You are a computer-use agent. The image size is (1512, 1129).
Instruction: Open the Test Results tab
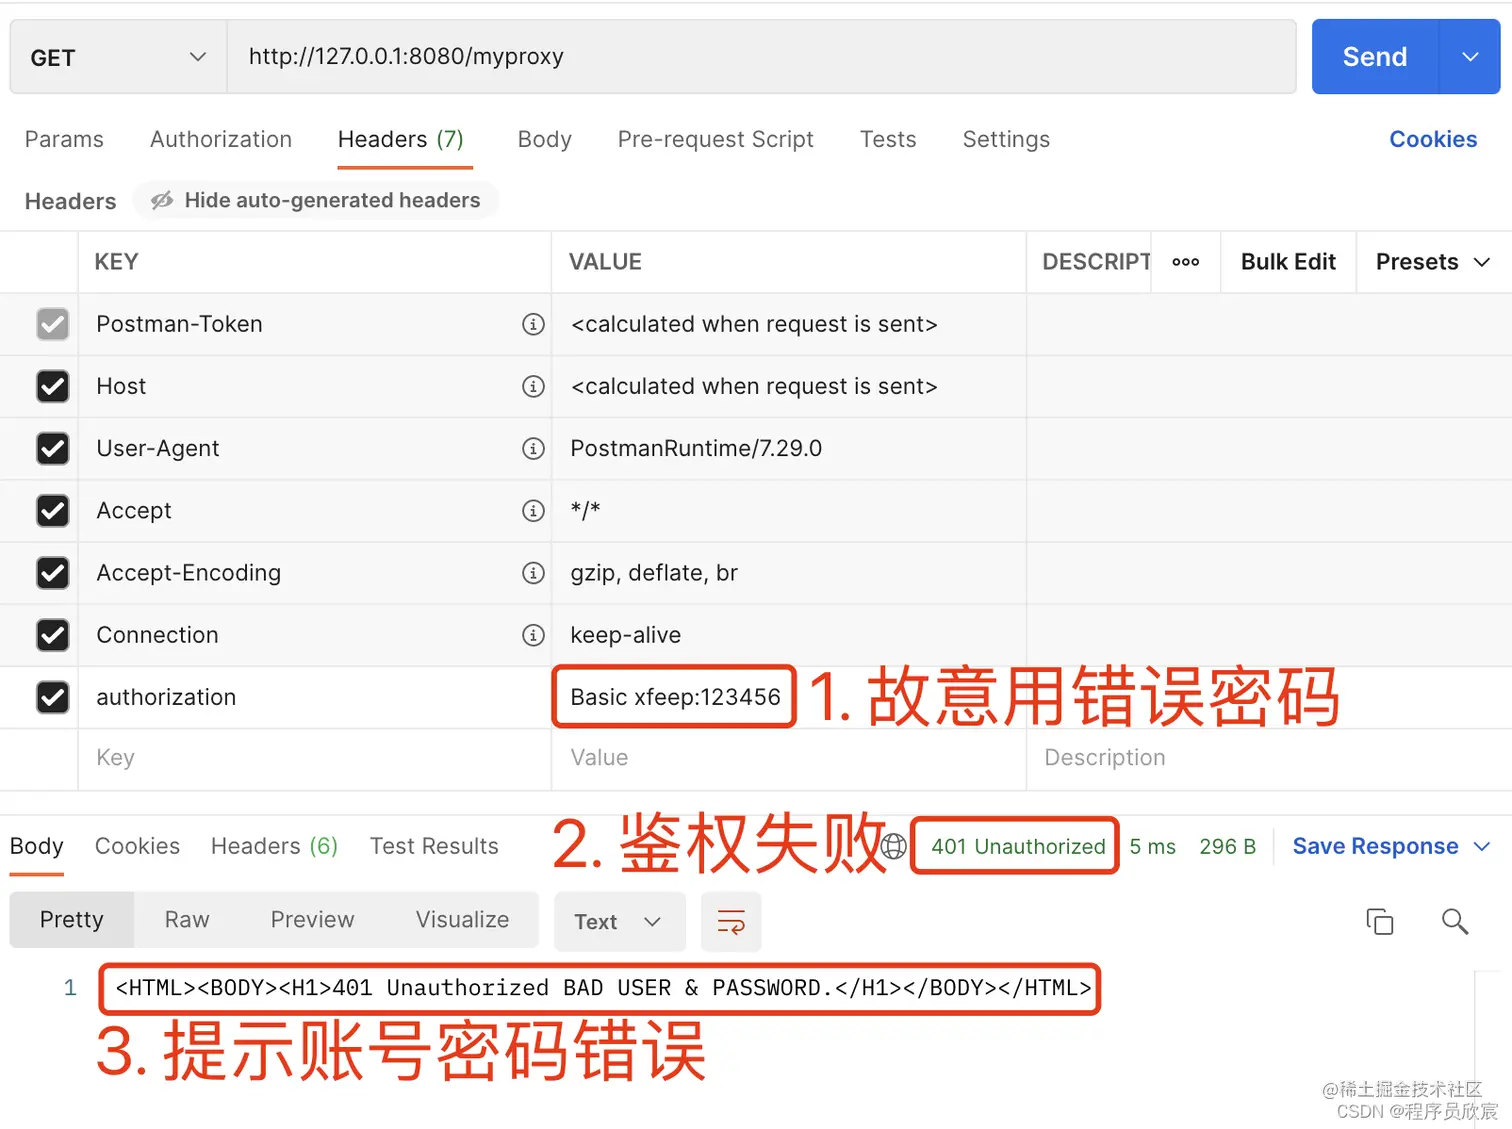(x=434, y=846)
